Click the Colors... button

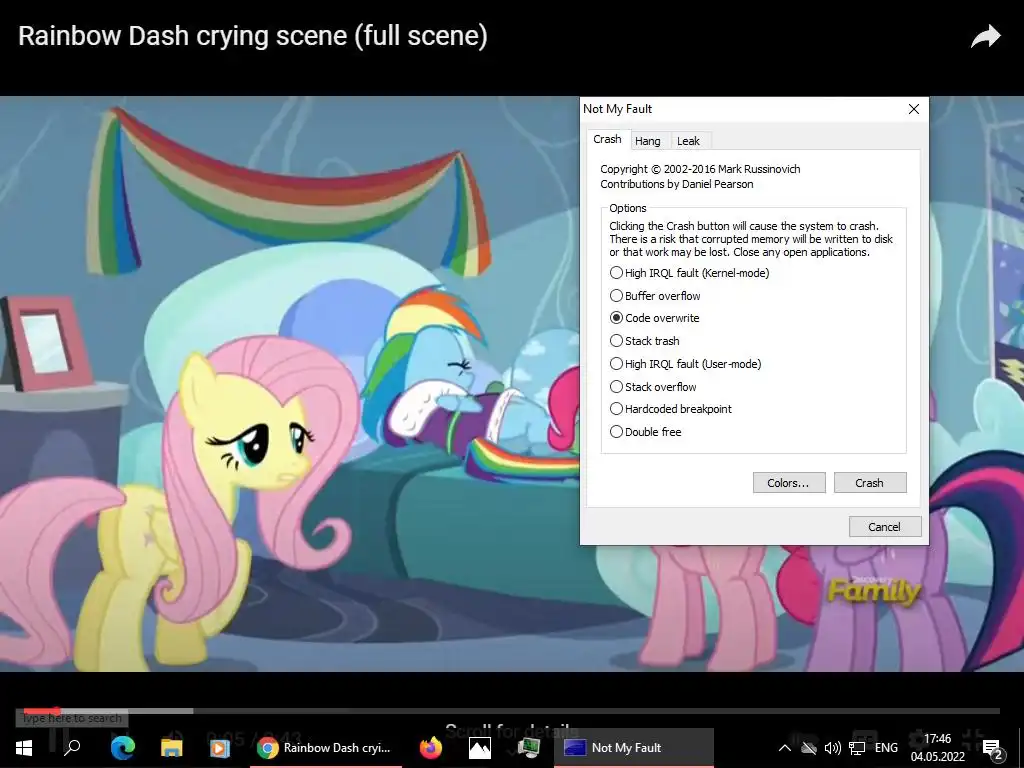point(789,483)
